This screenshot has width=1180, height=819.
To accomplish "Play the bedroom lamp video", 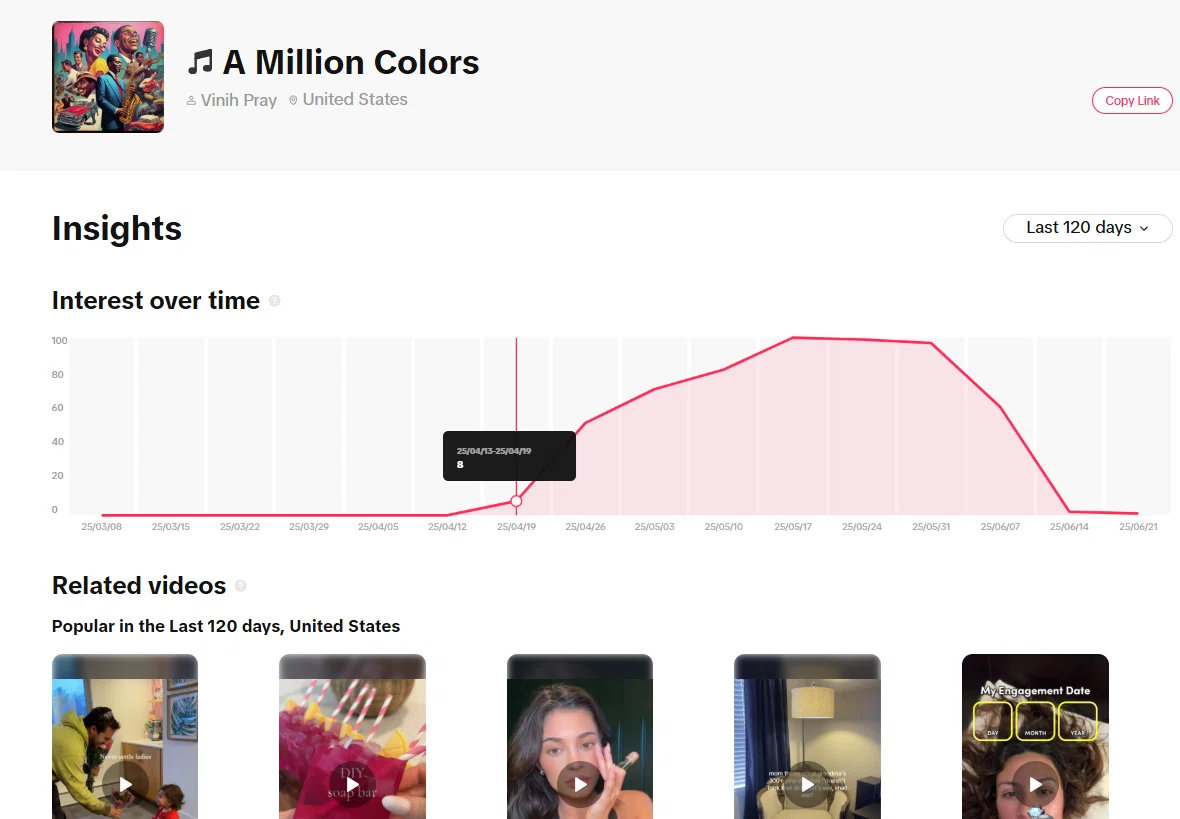I will [x=807, y=784].
